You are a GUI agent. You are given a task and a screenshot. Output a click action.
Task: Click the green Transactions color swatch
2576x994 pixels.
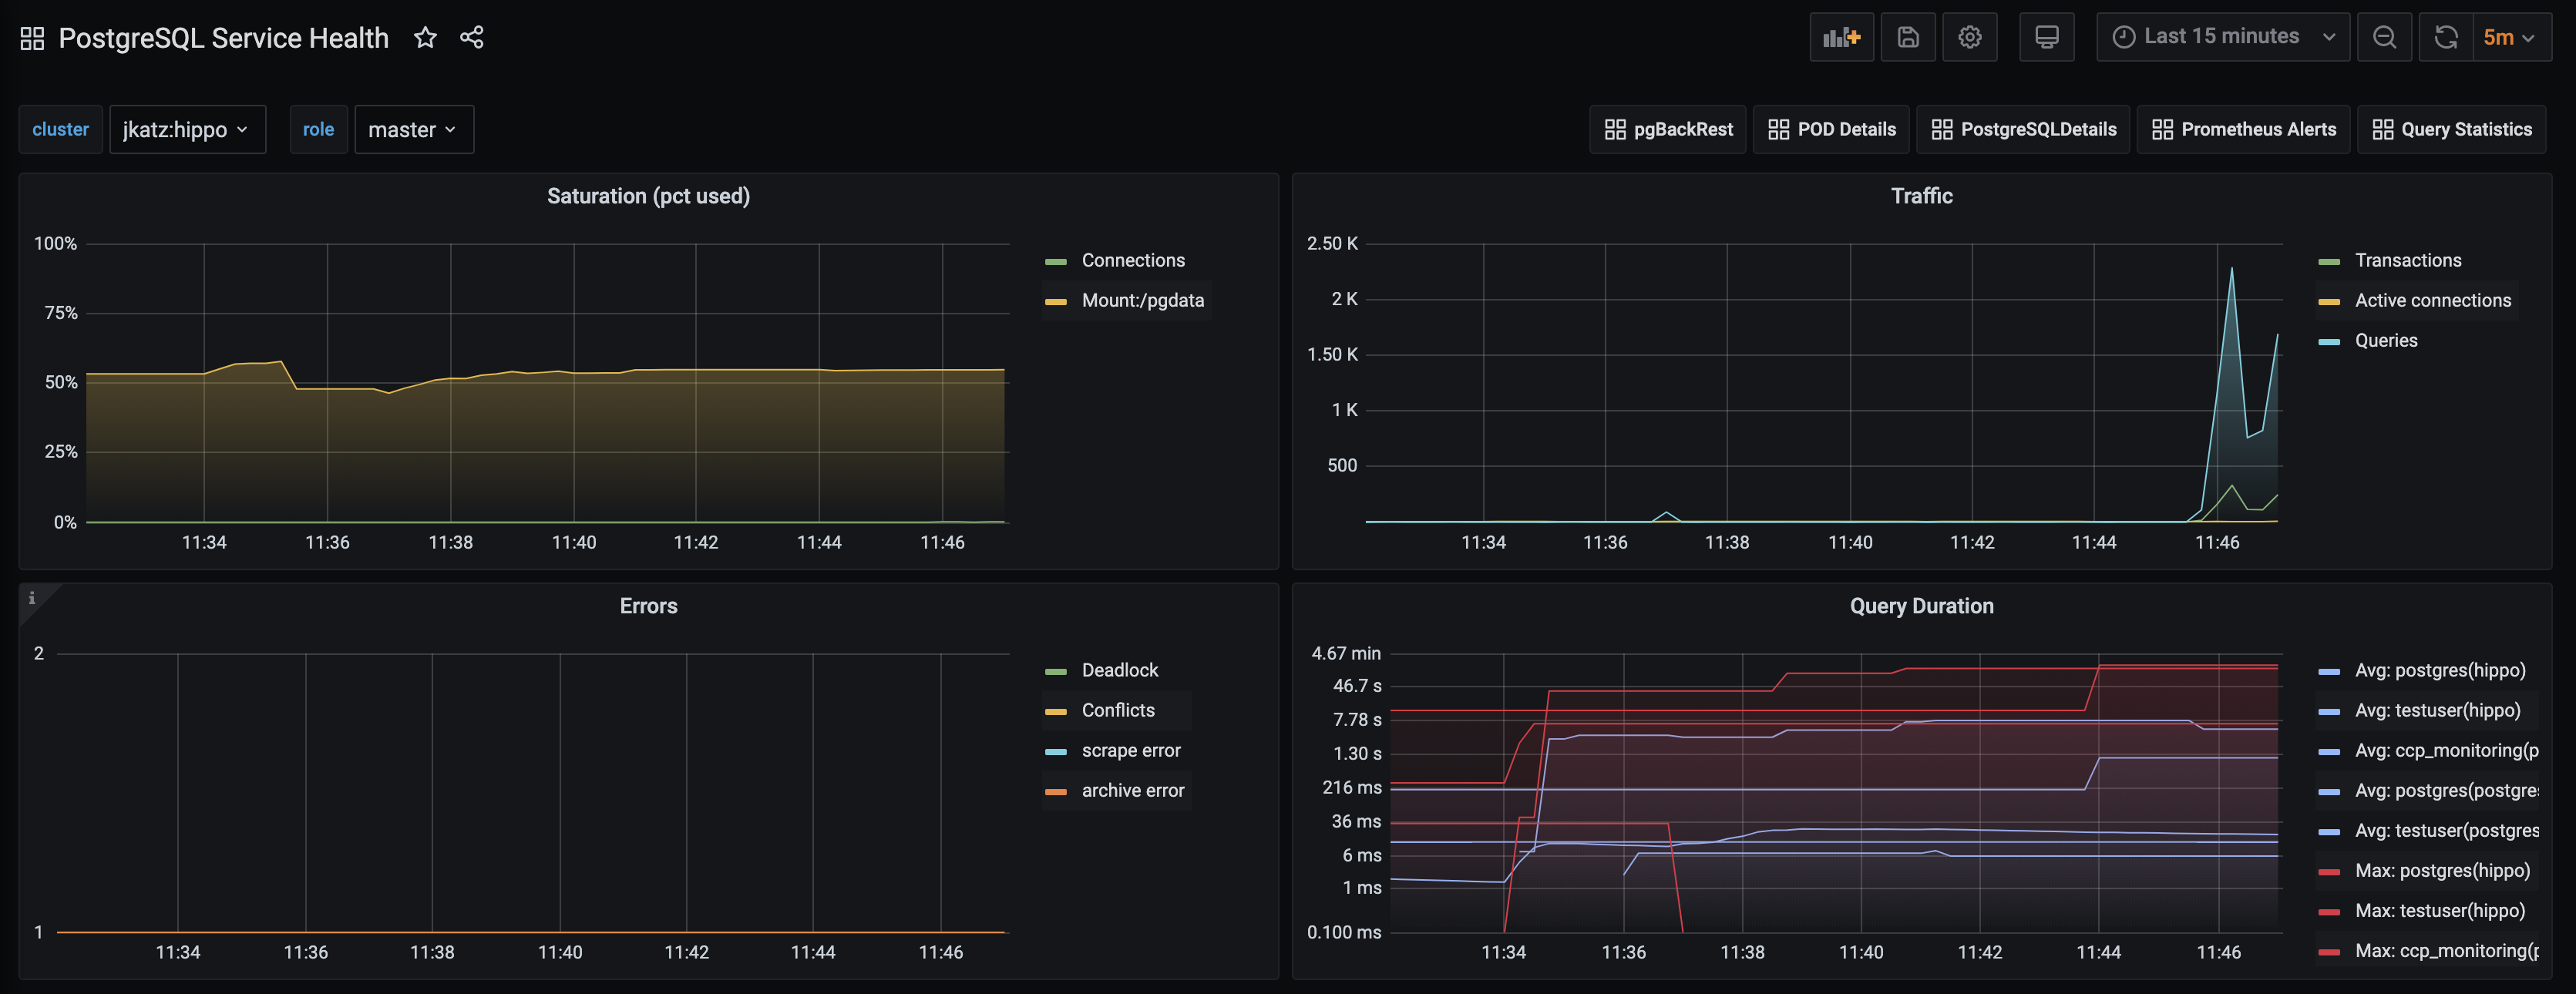[x=2328, y=261]
